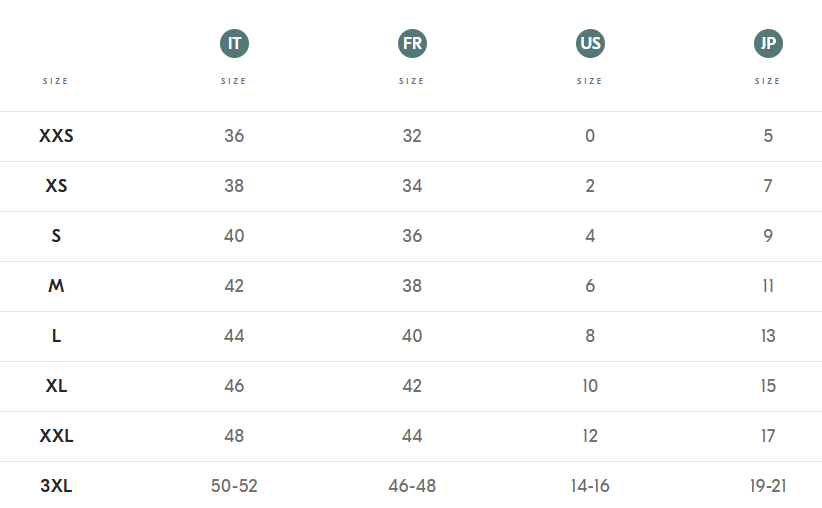The width and height of the screenshot is (822, 508).
Task: Click JP size range 19-21
Action: coord(768,486)
